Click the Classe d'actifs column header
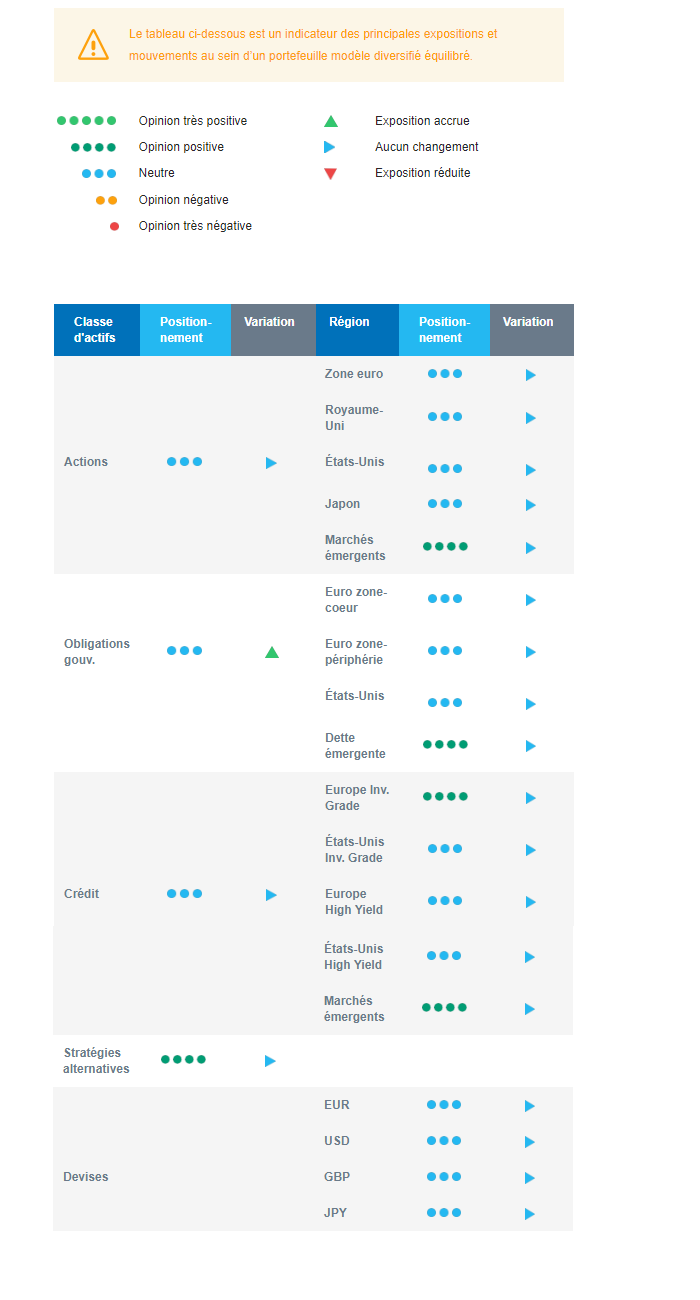 pyautogui.click(x=95, y=330)
